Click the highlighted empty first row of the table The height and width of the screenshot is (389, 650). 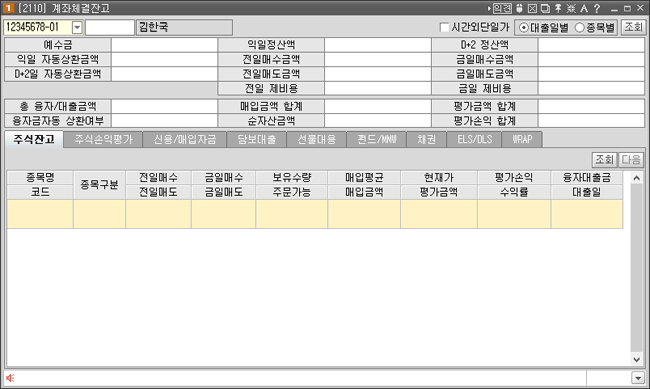pyautogui.click(x=315, y=214)
